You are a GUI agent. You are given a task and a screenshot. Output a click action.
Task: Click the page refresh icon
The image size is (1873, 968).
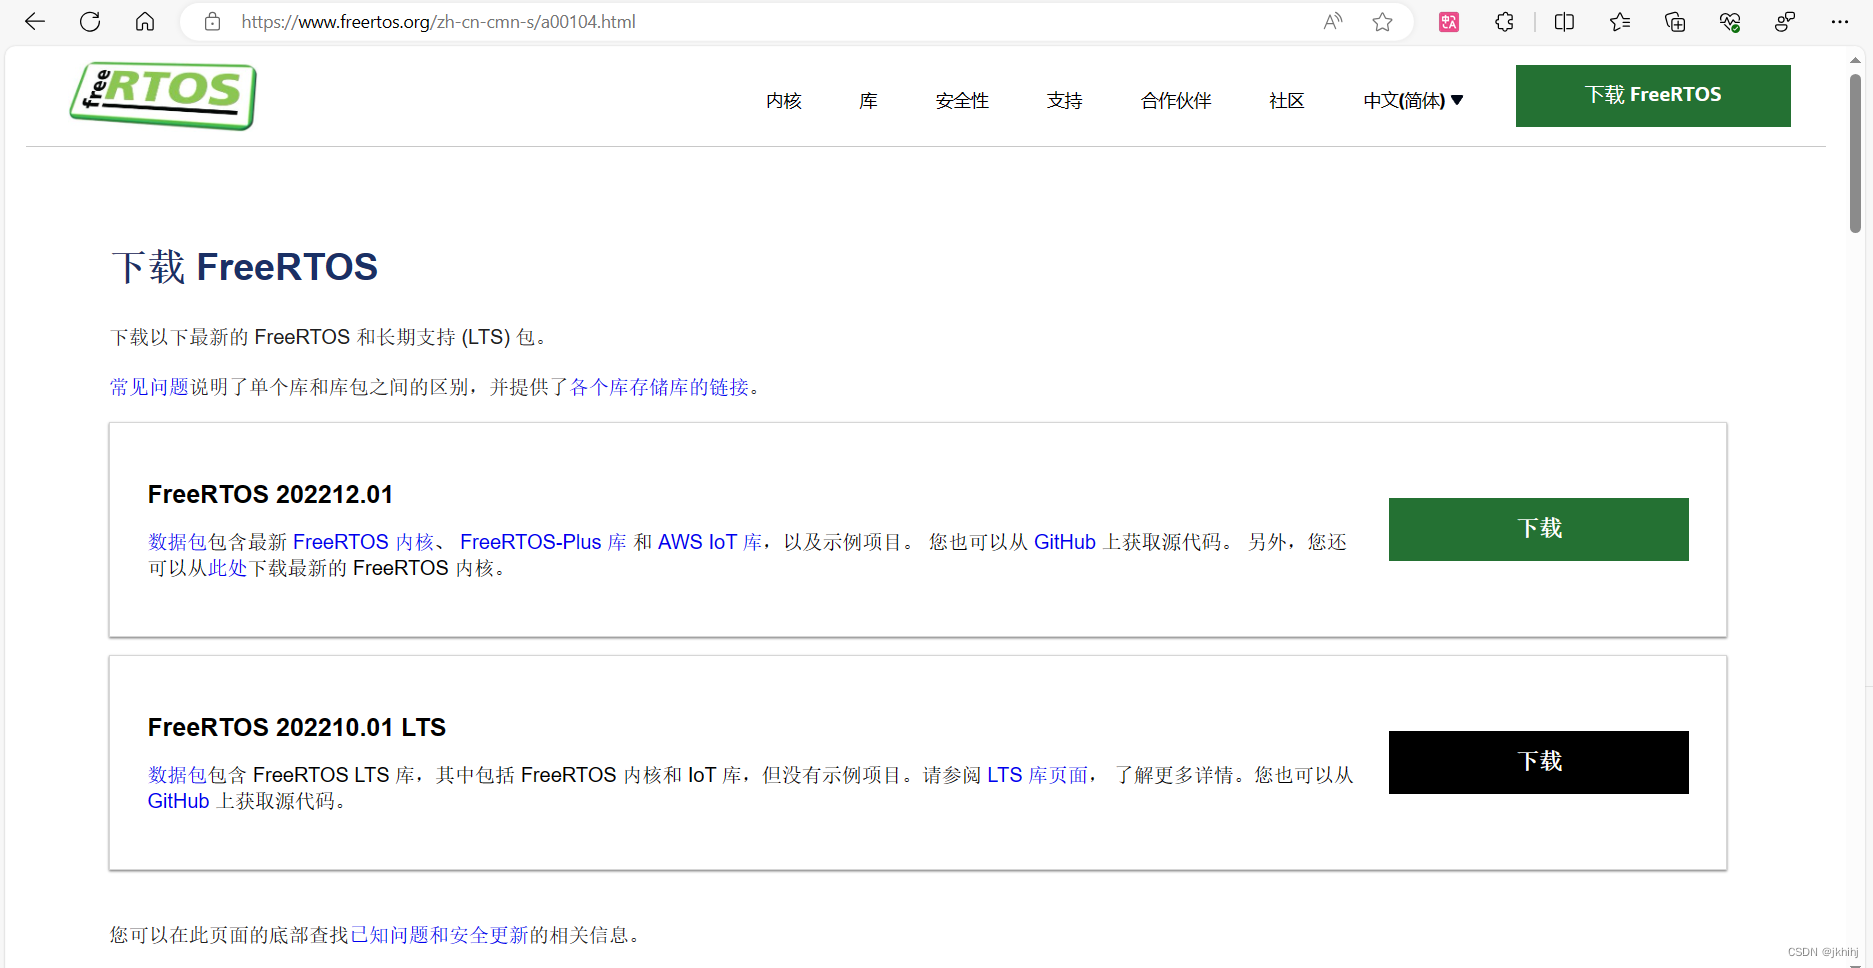tap(90, 21)
